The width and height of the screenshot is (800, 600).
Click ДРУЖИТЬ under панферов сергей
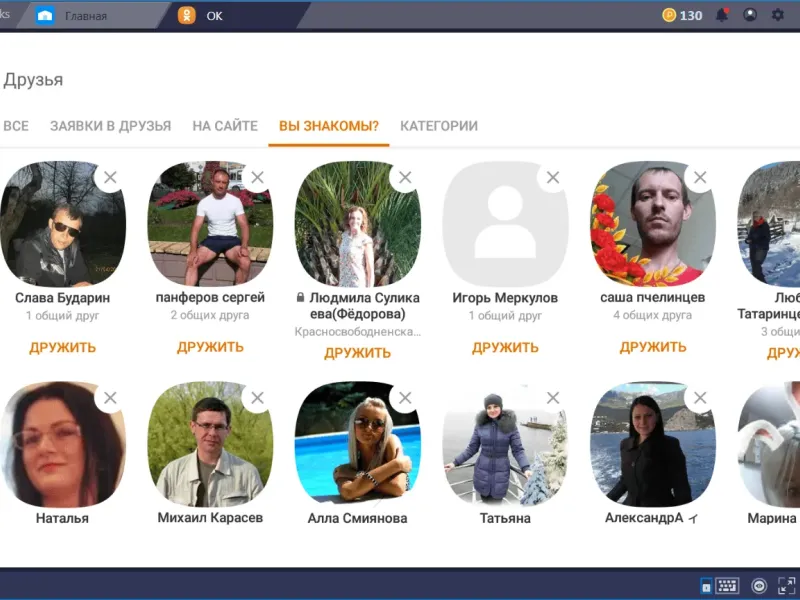click(210, 347)
